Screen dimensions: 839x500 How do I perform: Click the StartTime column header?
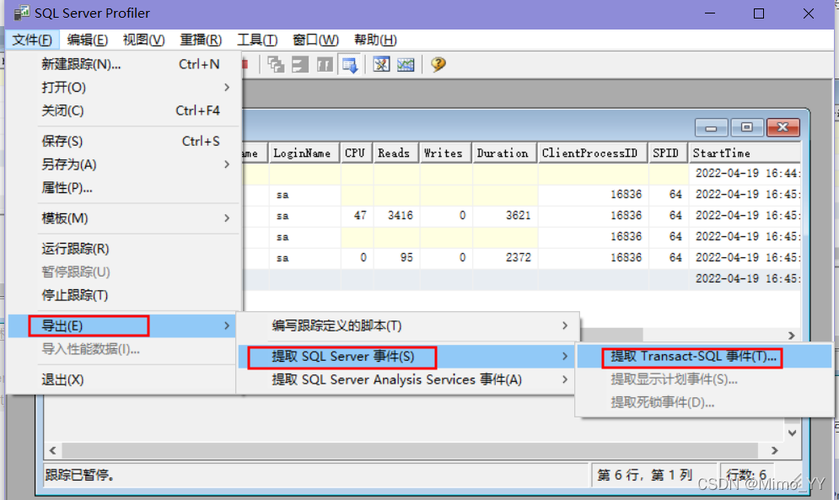tap(720, 153)
